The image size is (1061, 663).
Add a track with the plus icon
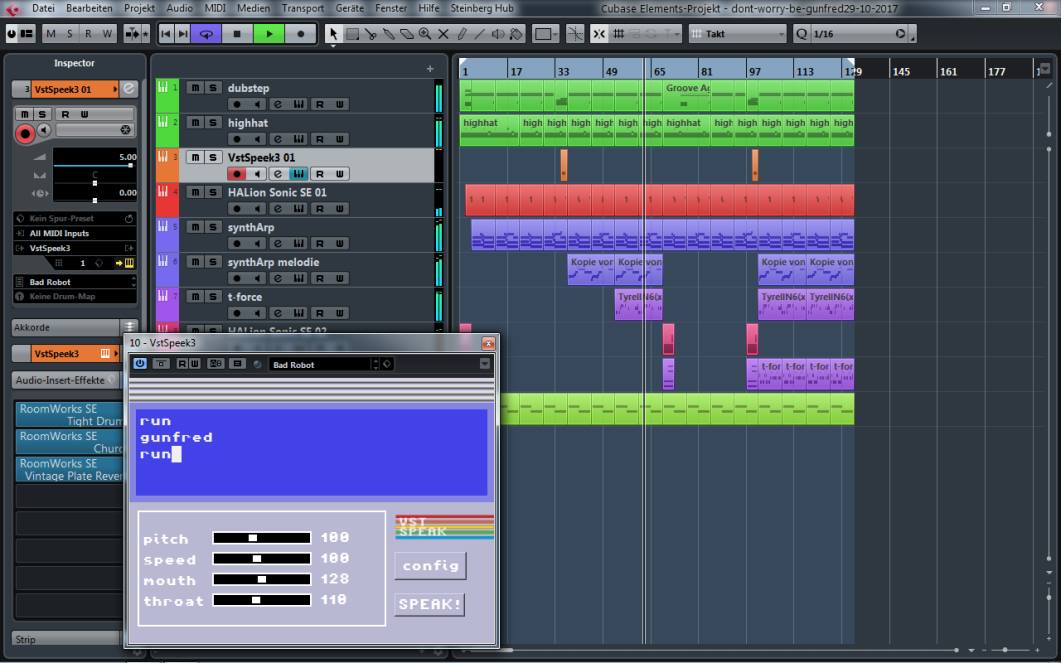pyautogui.click(x=430, y=68)
